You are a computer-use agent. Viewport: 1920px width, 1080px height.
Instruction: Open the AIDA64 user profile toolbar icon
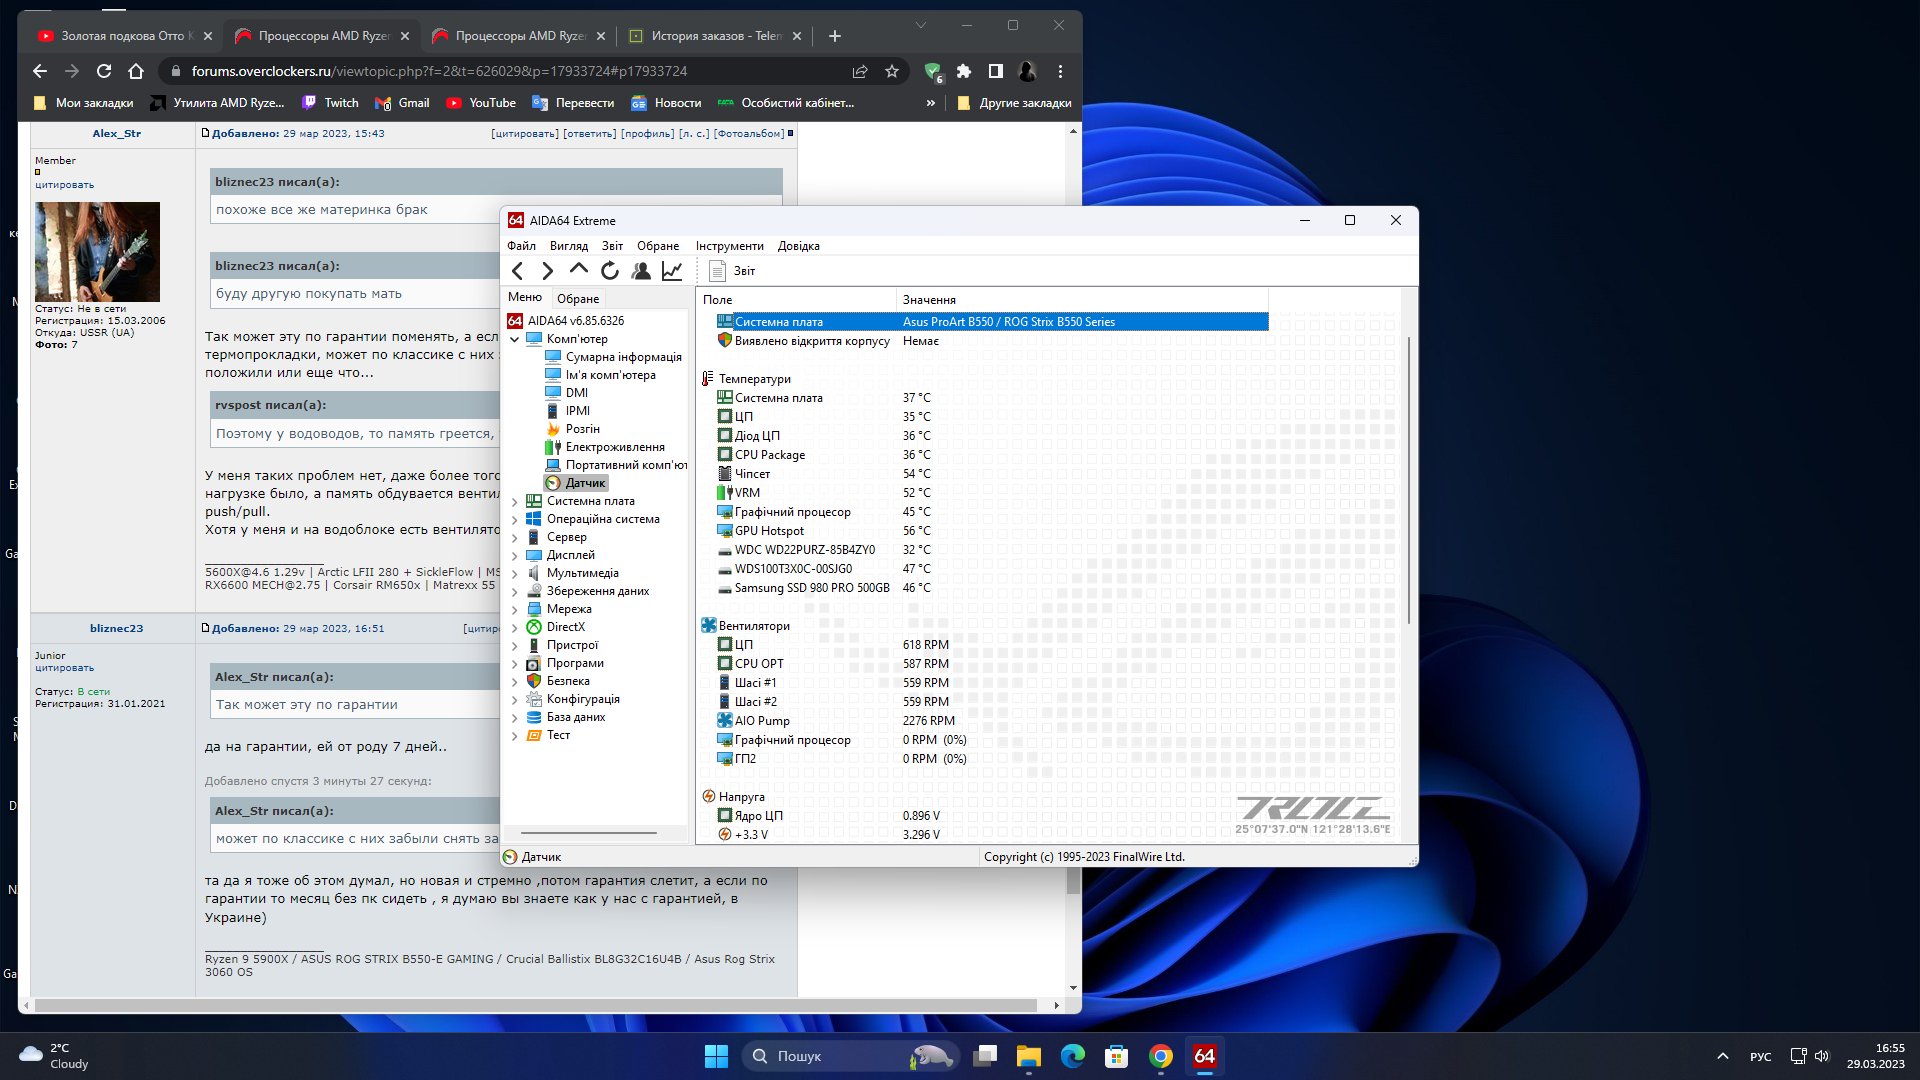641,271
